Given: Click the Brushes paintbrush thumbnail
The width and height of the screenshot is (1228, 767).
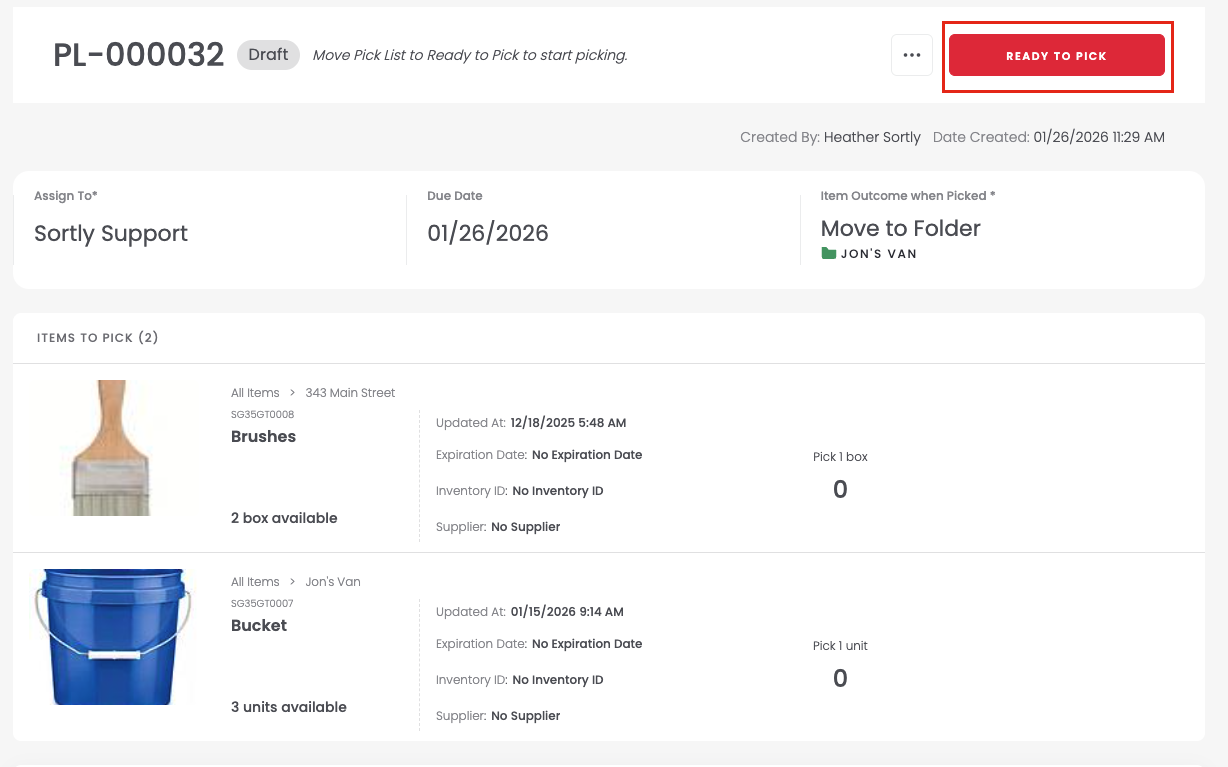Looking at the screenshot, I should (x=97, y=447).
